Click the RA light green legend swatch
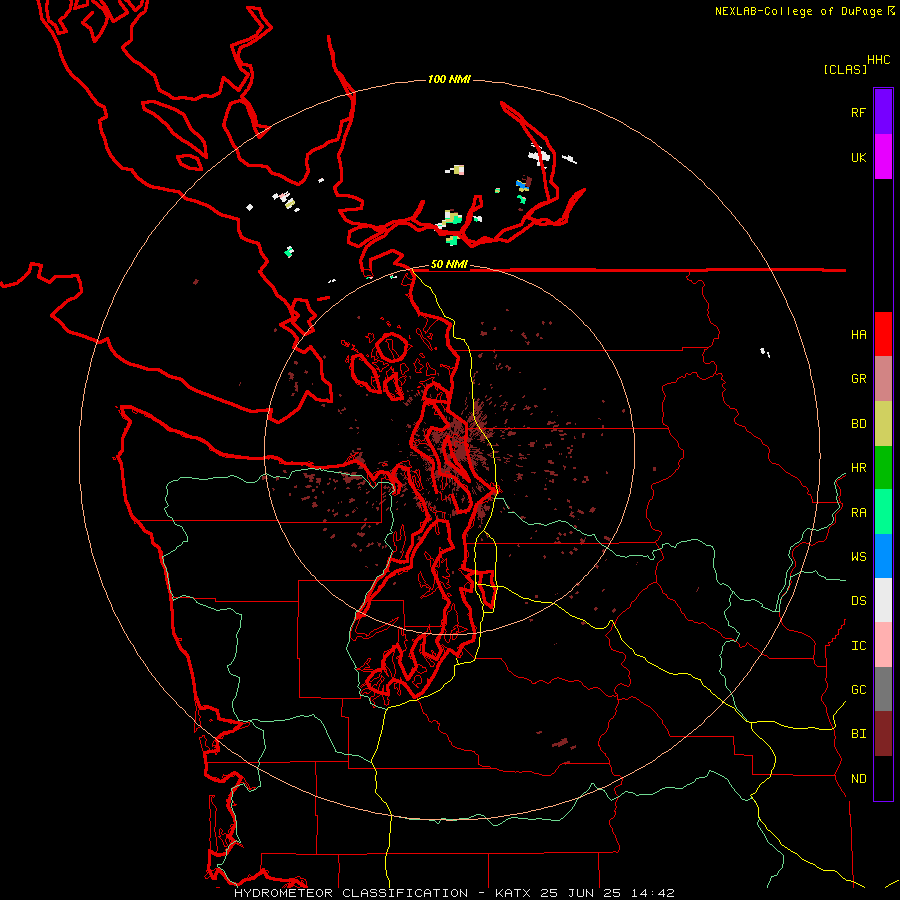The image size is (900, 900). click(883, 512)
